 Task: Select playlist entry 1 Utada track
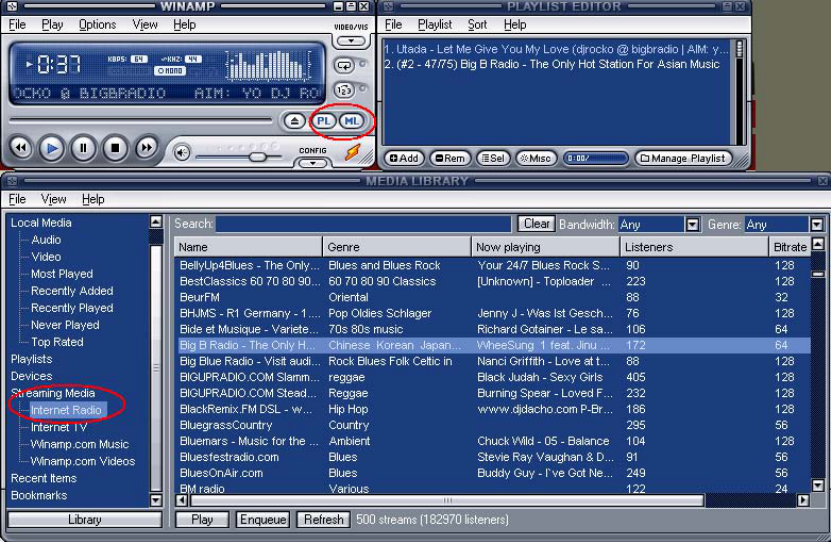point(556,49)
